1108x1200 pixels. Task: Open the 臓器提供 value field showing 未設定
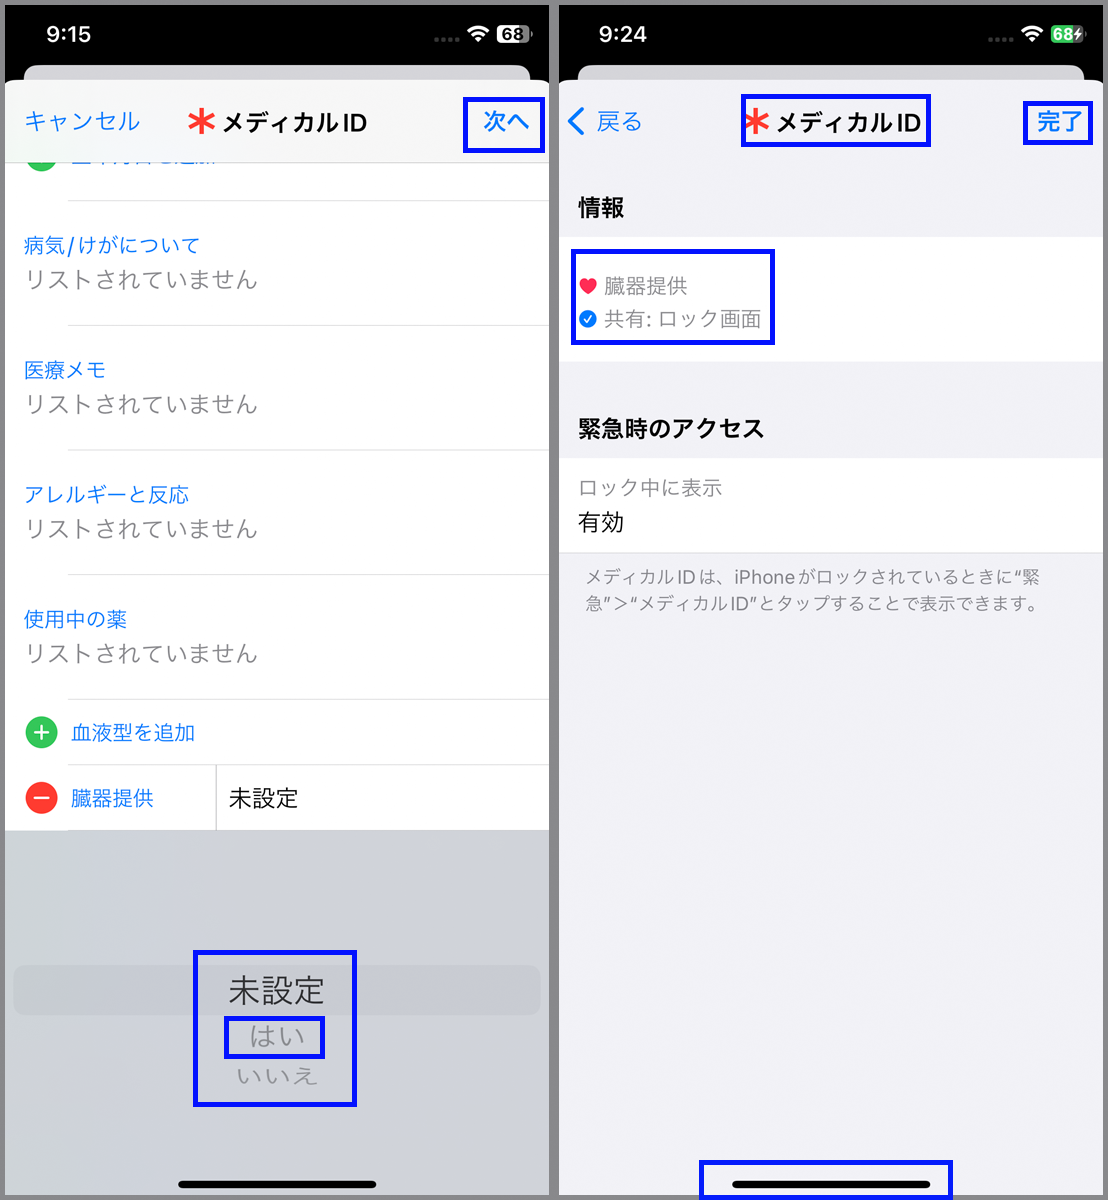(383, 798)
